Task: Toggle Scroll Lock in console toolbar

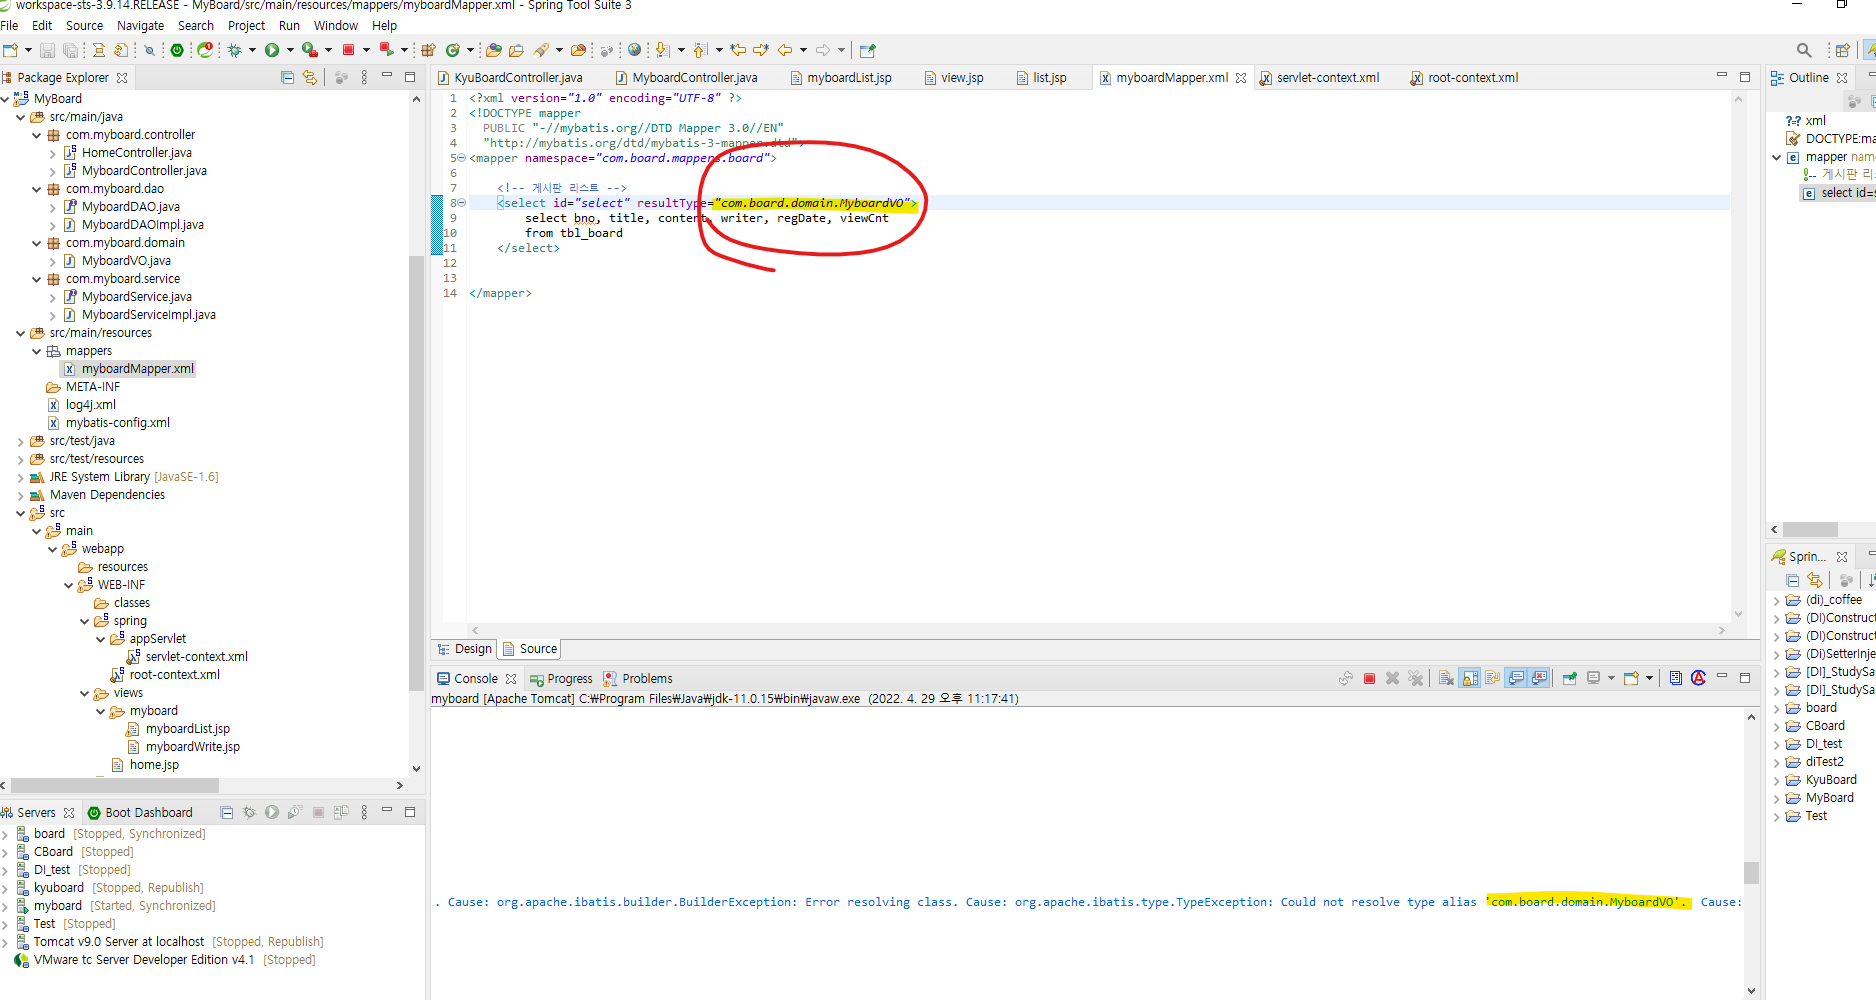Action: click(x=1470, y=678)
